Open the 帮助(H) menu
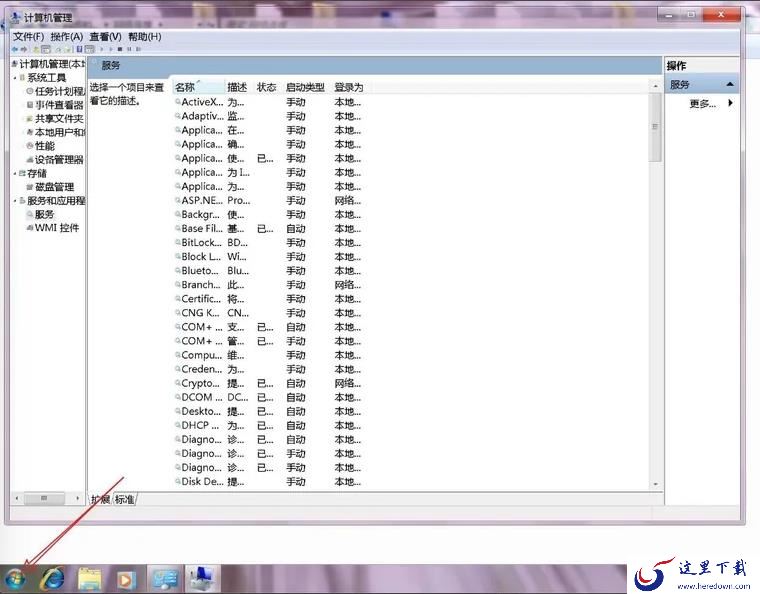The image size is (760, 594). (x=144, y=36)
